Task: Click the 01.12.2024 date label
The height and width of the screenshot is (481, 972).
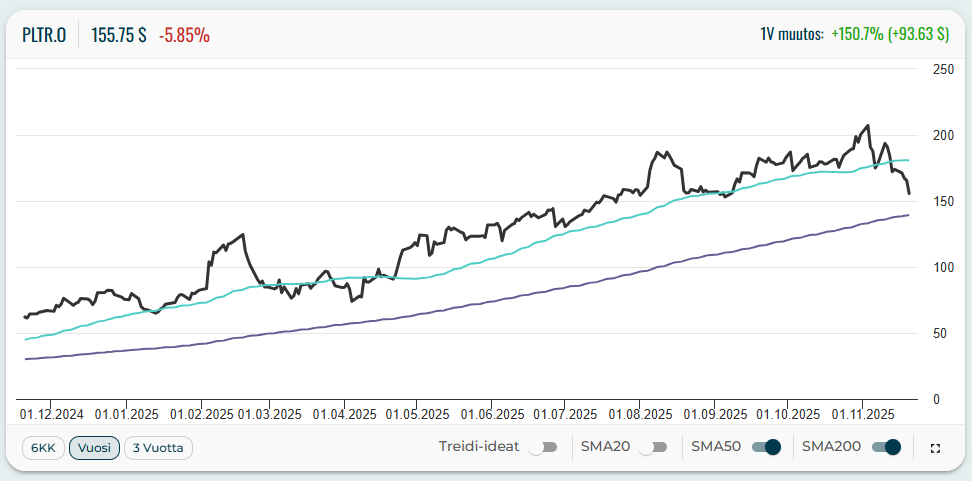Action: click(51, 413)
